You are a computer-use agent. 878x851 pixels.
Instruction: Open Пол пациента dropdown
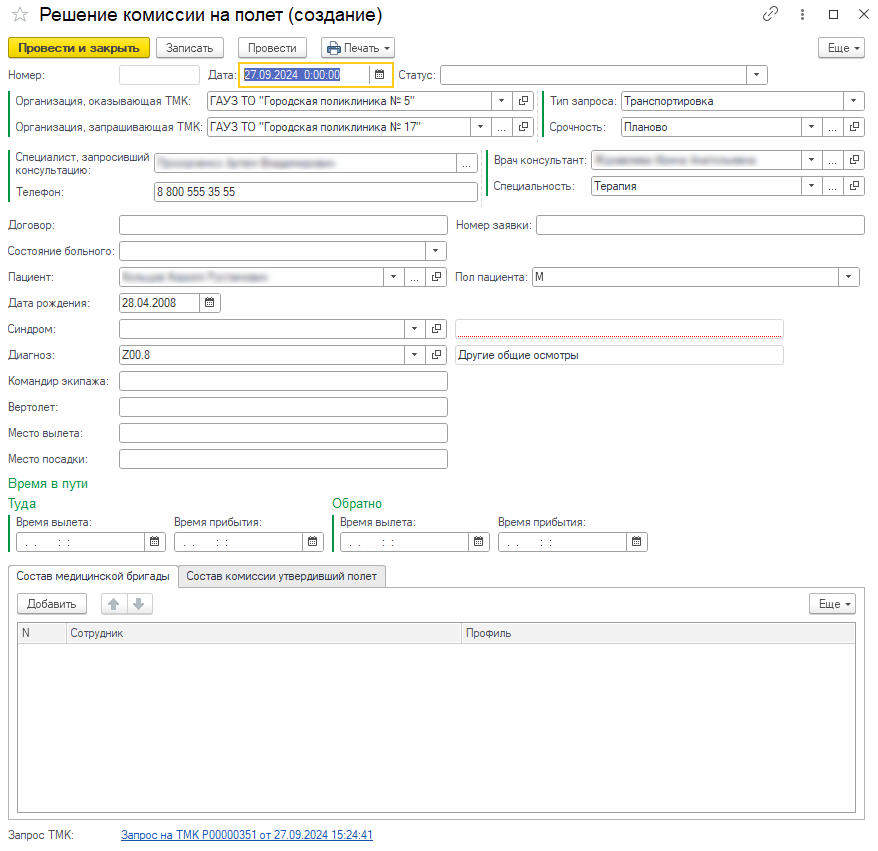(x=849, y=277)
